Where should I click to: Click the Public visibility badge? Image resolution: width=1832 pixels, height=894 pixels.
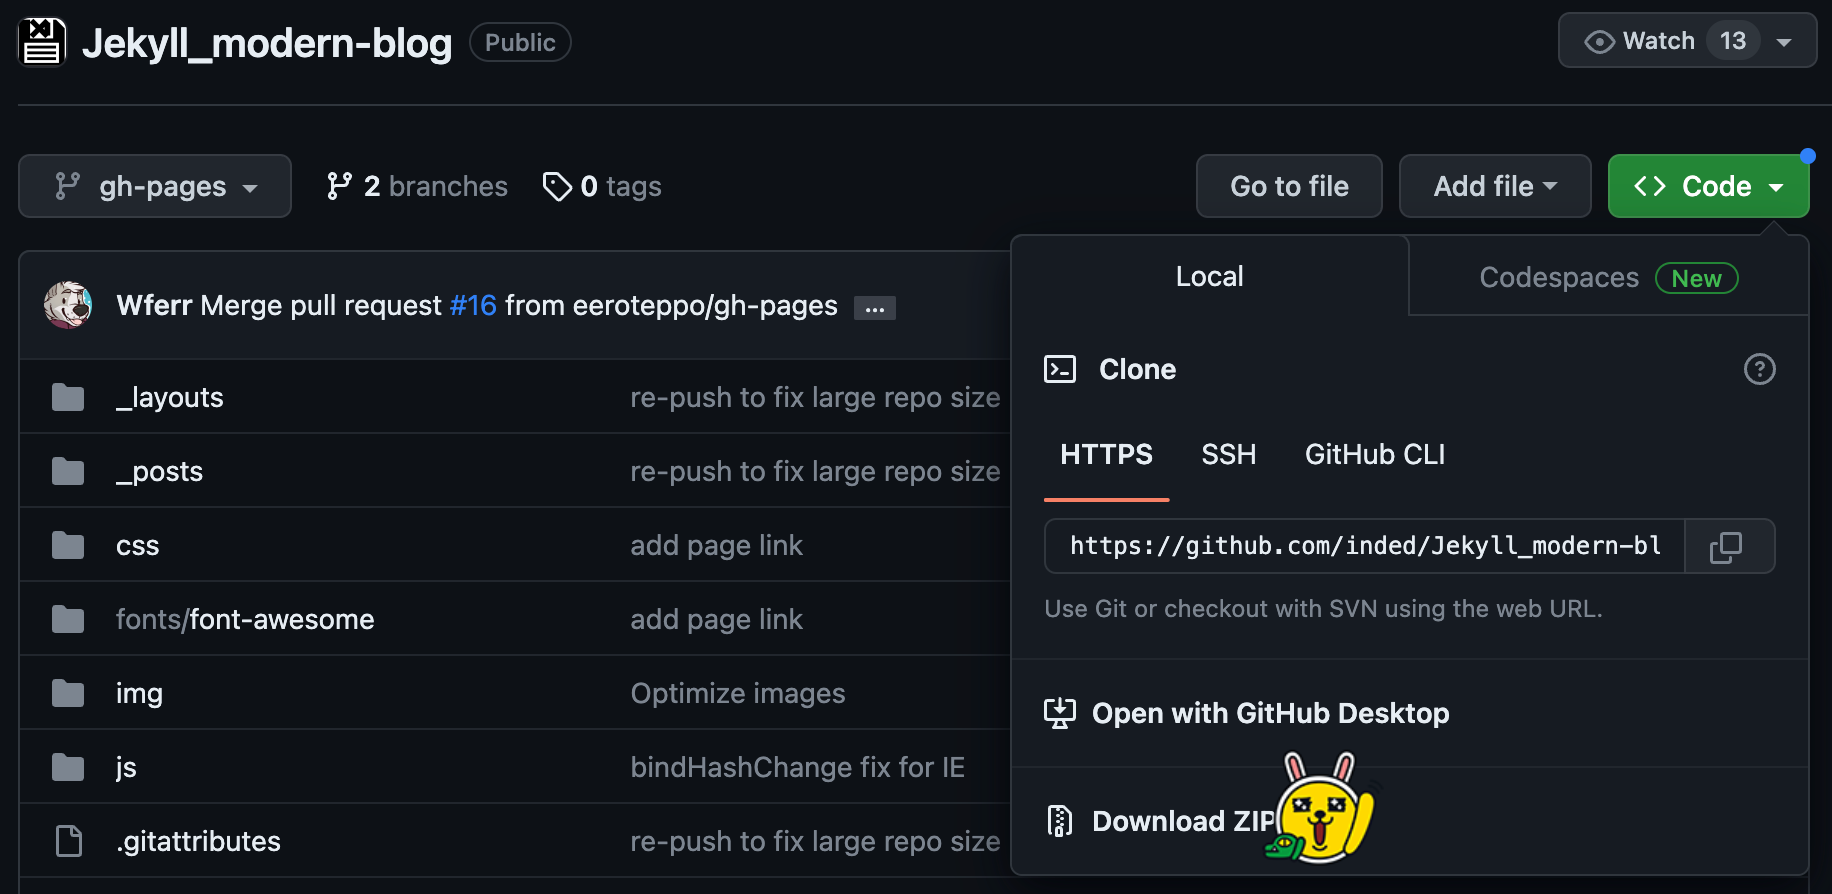[520, 42]
